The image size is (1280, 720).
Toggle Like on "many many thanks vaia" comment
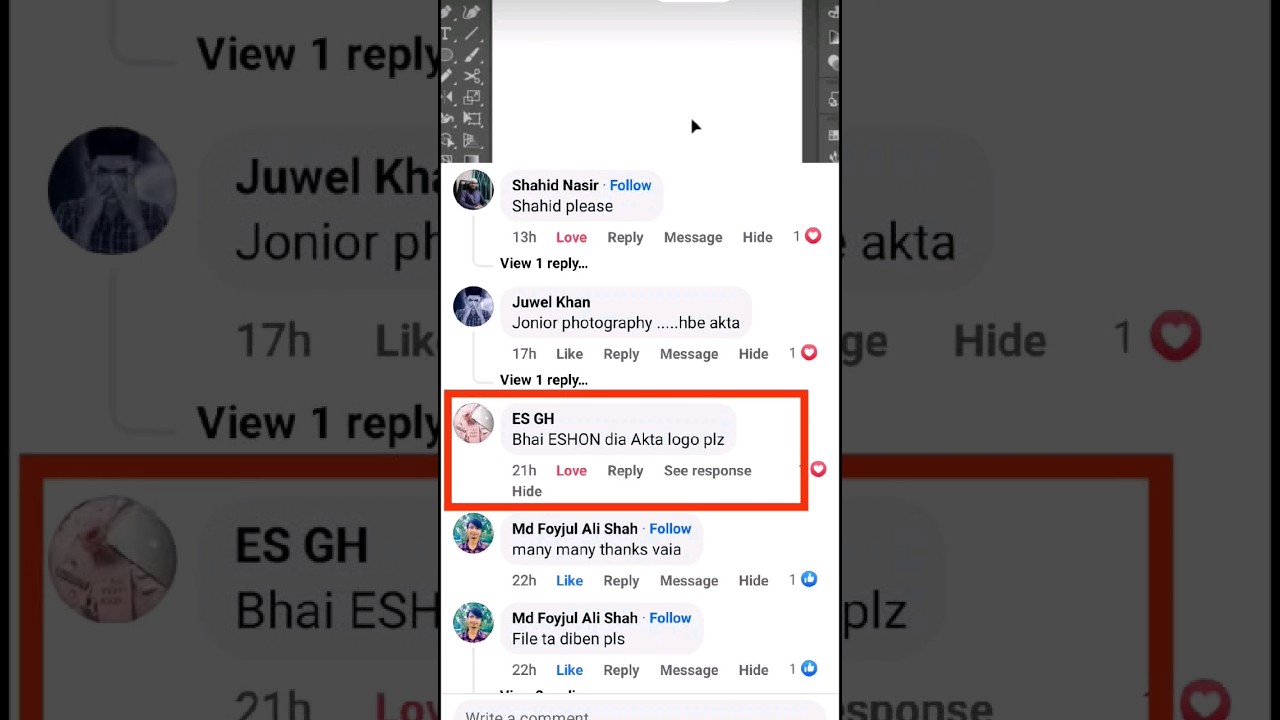tap(569, 581)
